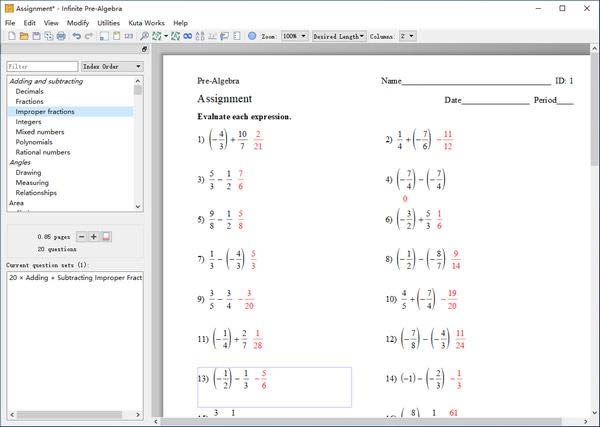Click the comment/note icon in toolbar
Viewport: 600px width, 427px height.
coord(225,36)
